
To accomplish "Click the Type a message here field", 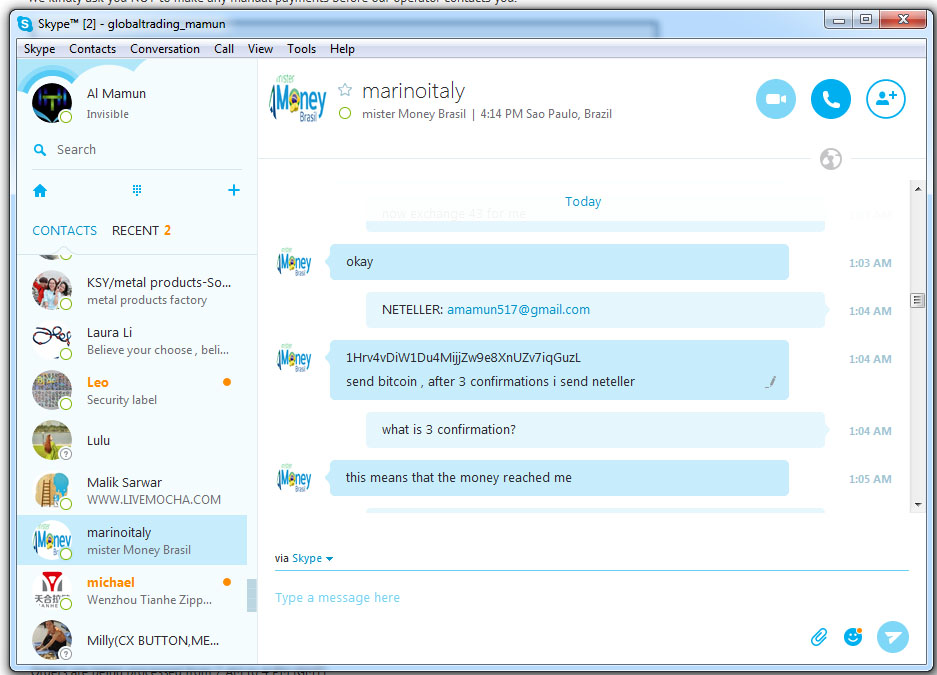I will point(592,598).
